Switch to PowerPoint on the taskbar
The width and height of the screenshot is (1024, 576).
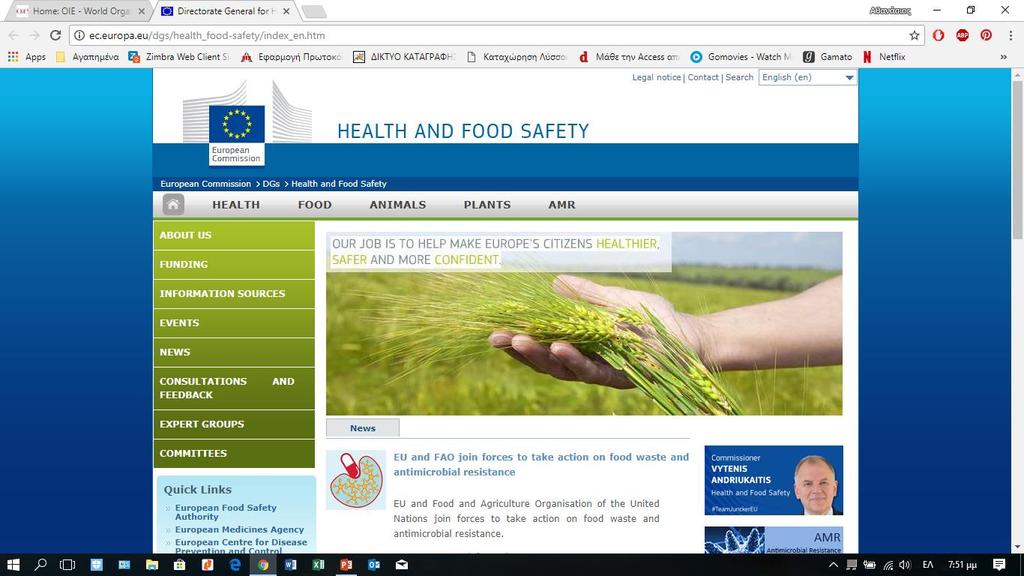point(346,564)
